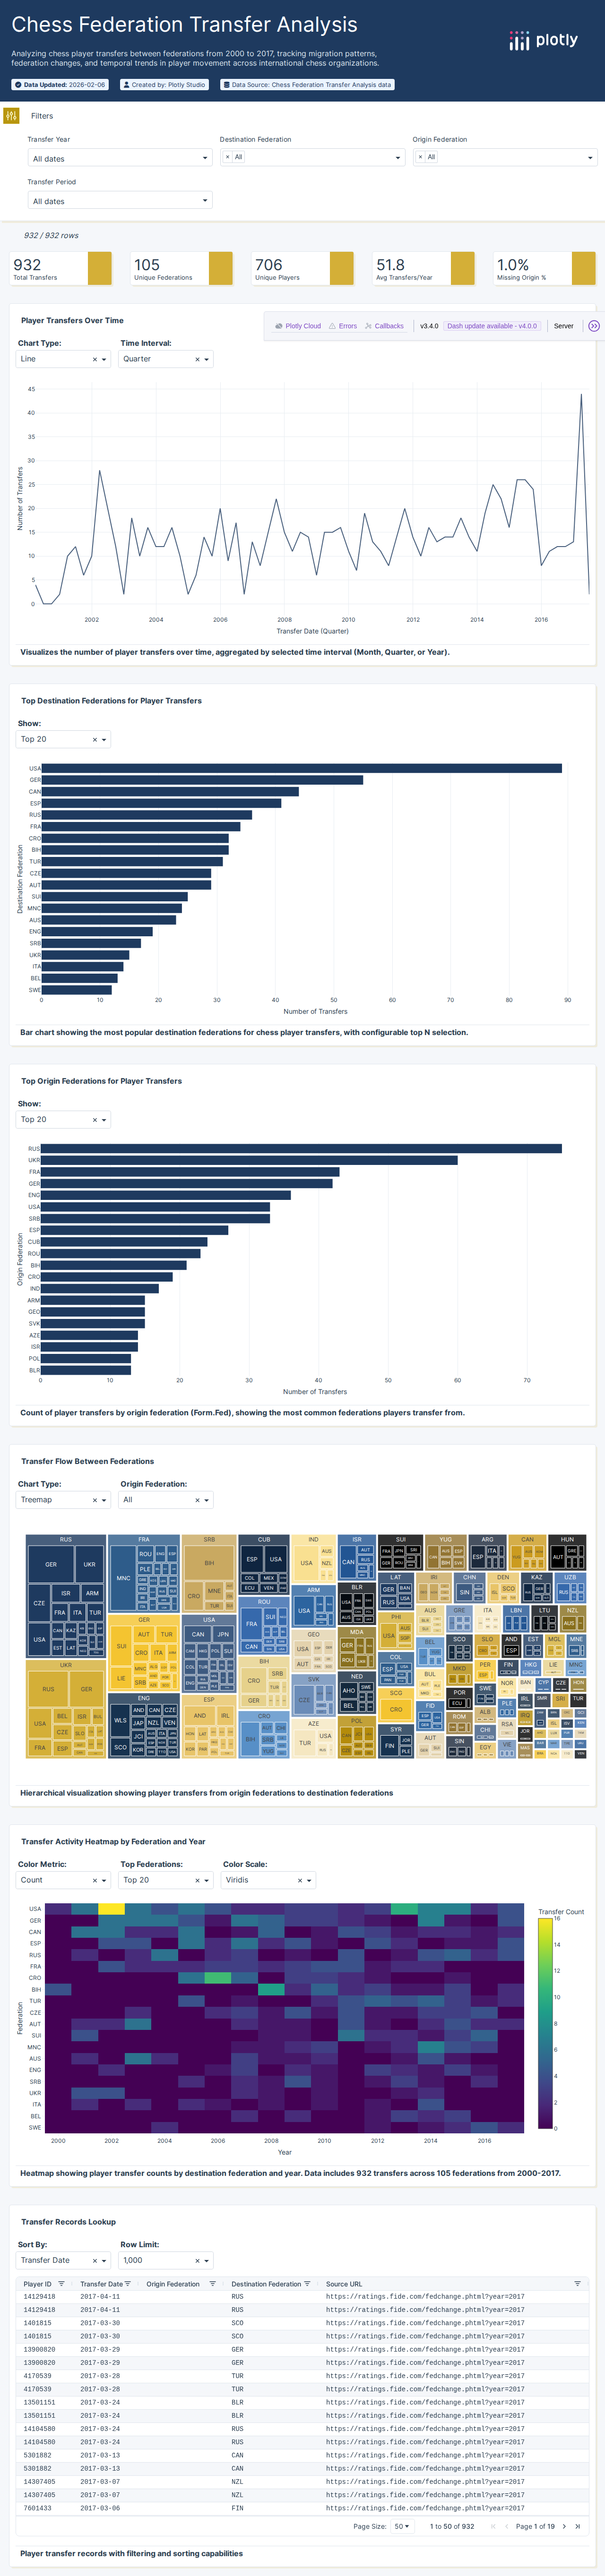Open the Transfer Year dropdown

coord(120,158)
